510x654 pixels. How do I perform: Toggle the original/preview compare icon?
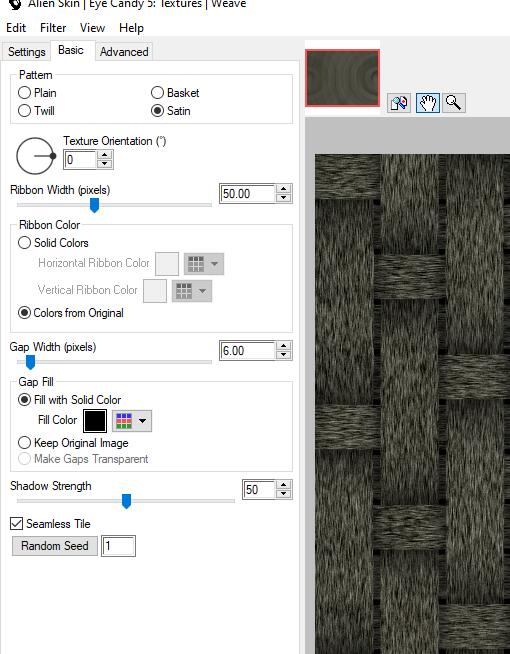pos(399,103)
